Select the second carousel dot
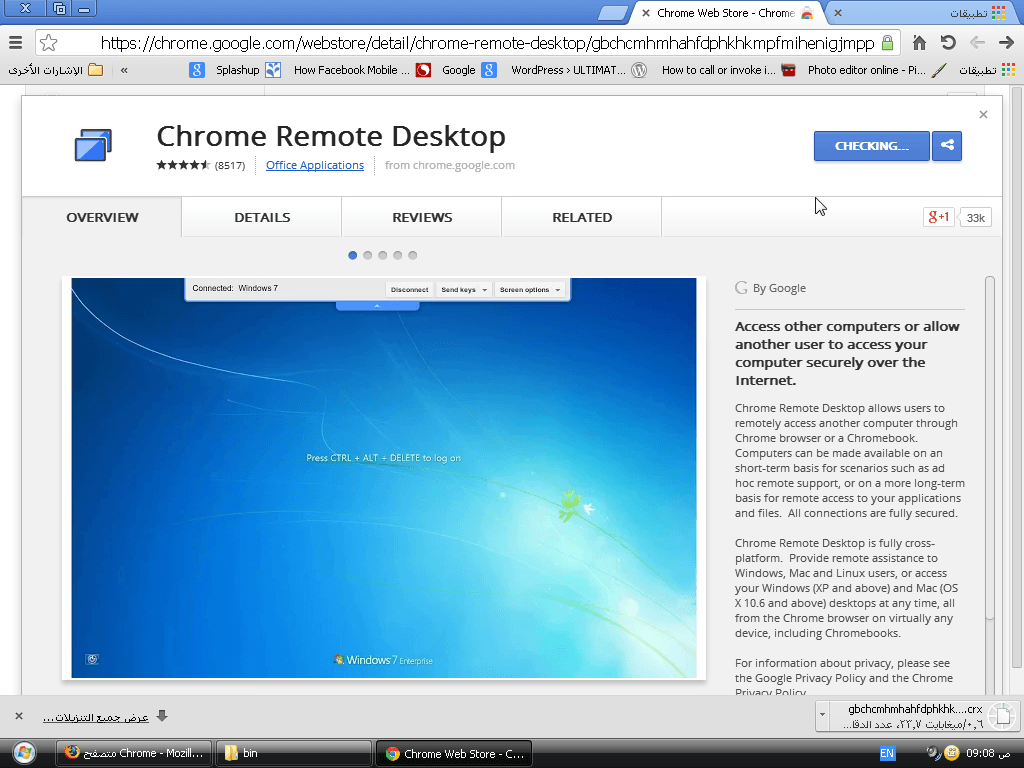 pos(368,255)
